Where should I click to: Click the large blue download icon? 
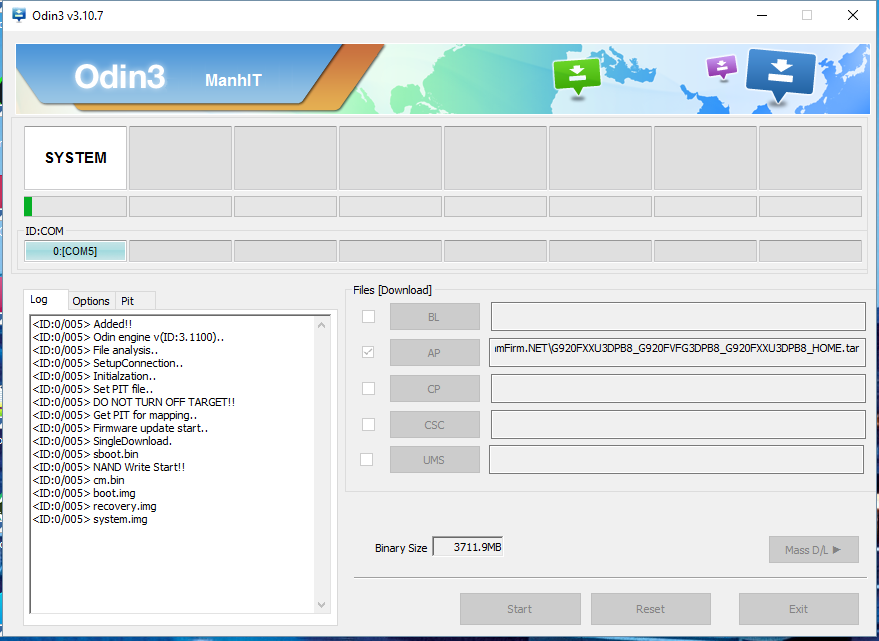click(x=781, y=72)
